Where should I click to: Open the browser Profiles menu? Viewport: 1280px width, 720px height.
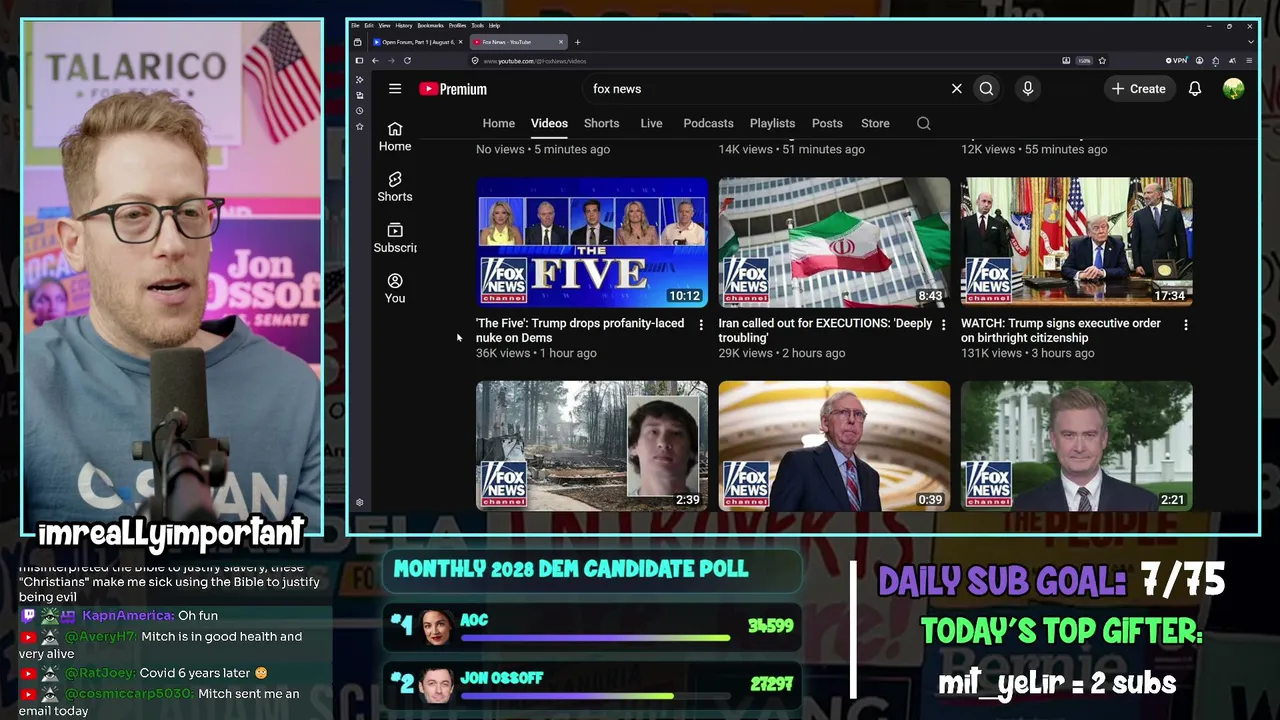[457, 26]
